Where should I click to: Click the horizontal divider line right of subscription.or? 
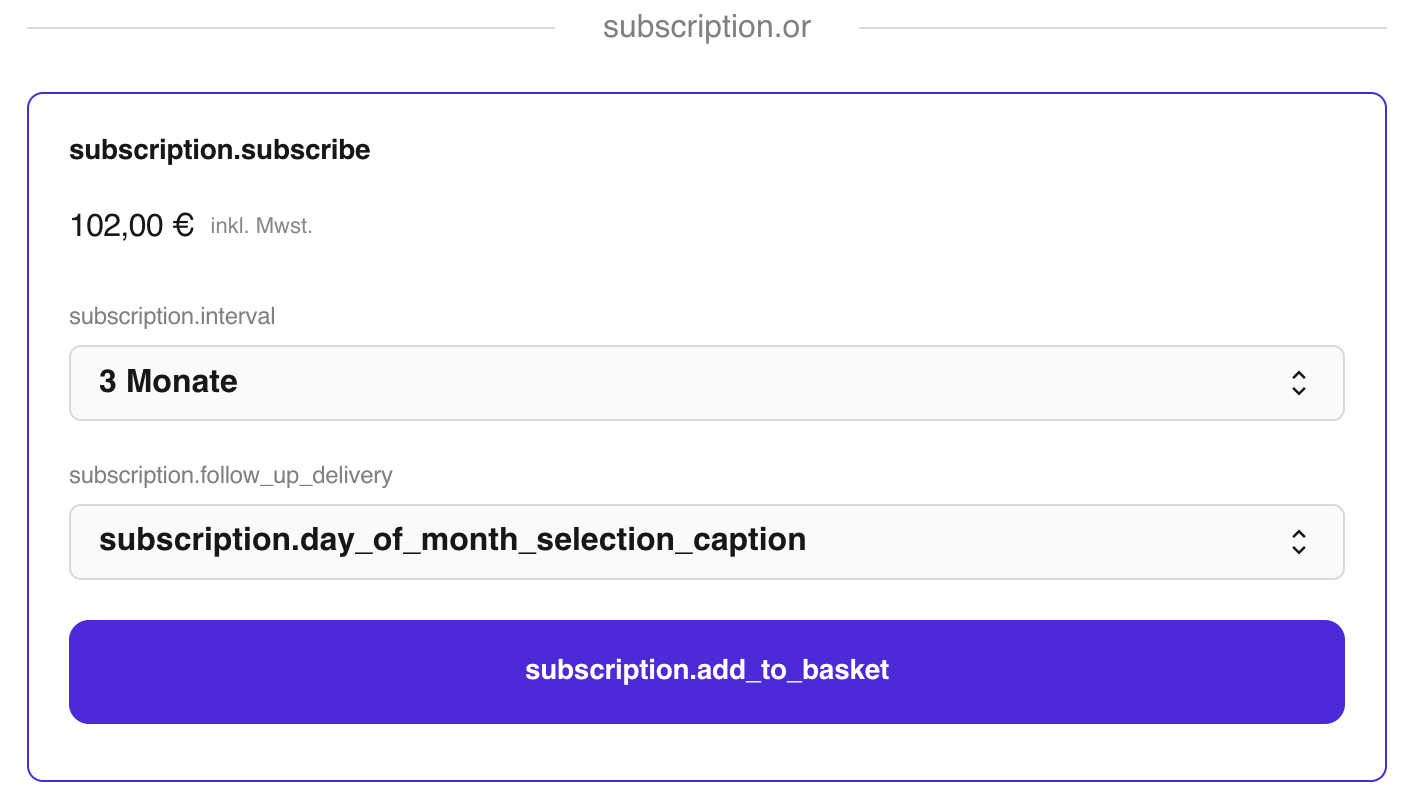pyautogui.click(x=1122, y=28)
